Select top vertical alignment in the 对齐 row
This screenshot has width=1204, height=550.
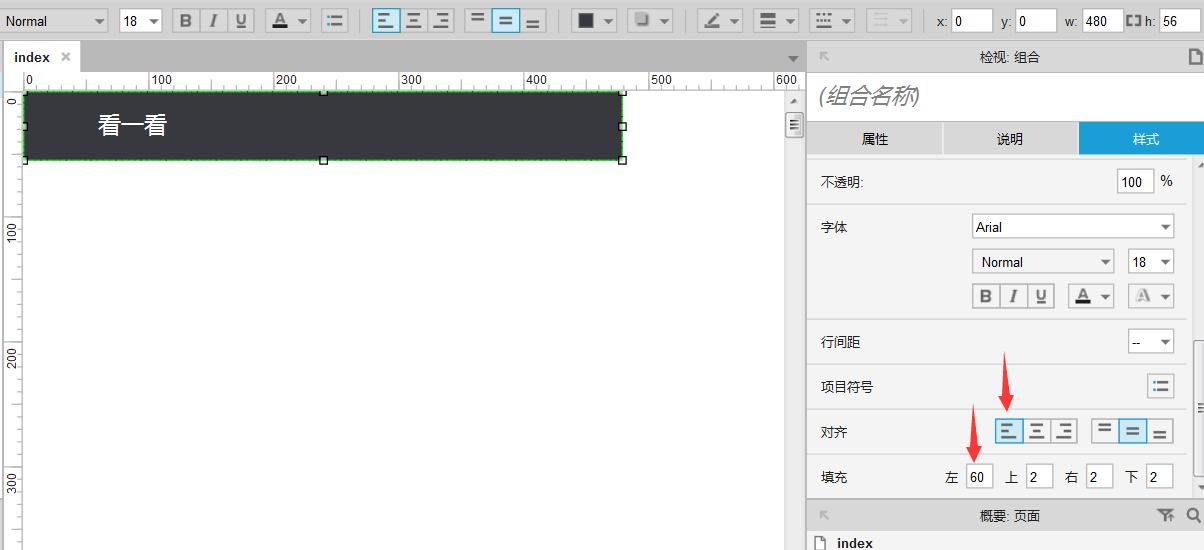pyautogui.click(x=1104, y=431)
